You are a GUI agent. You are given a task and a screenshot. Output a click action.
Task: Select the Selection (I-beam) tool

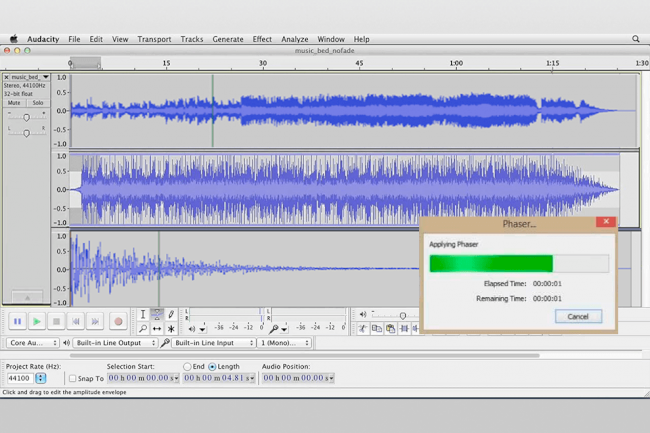[143, 314]
